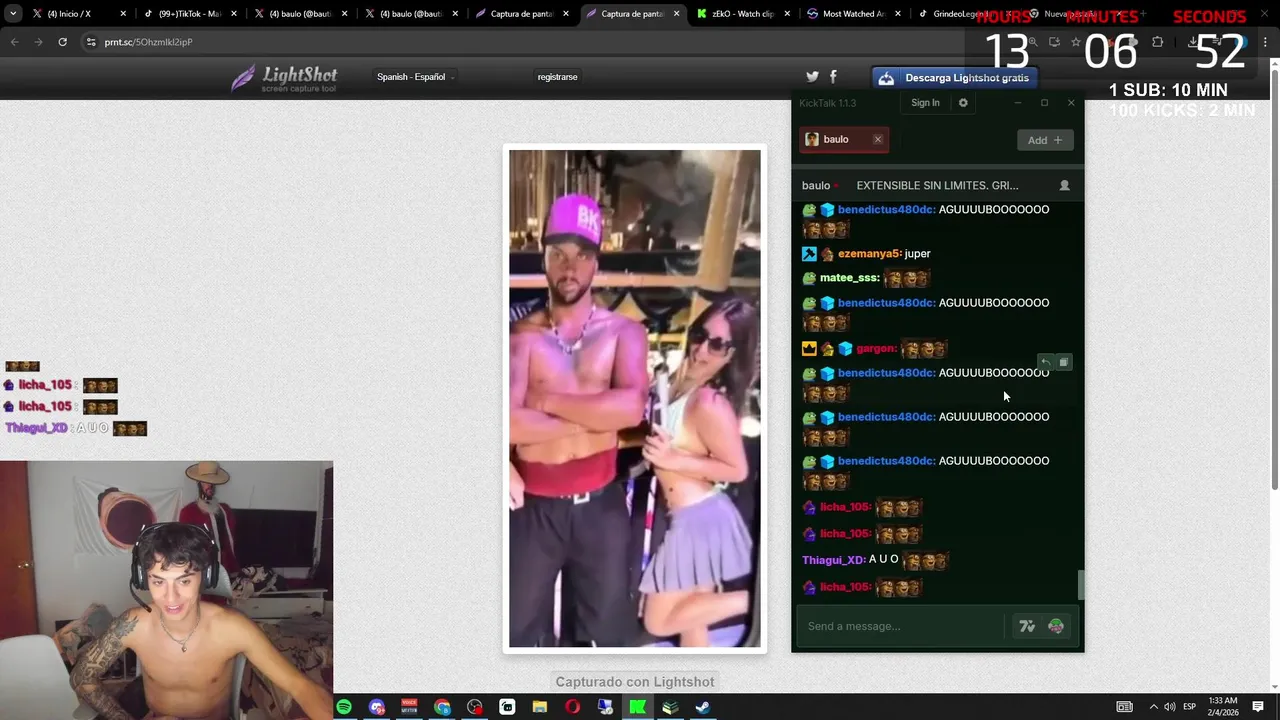1280x720 pixels.
Task: Open Chrome from the taskbar
Action: point(442,707)
